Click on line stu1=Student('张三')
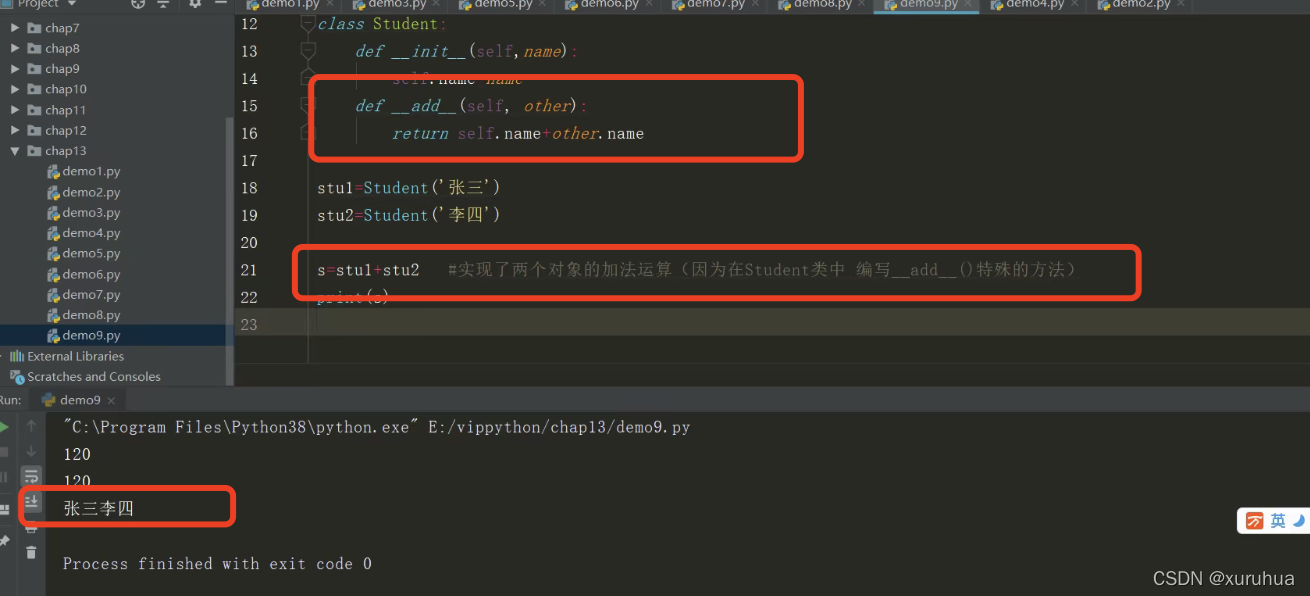The width and height of the screenshot is (1310, 596). tap(409, 188)
